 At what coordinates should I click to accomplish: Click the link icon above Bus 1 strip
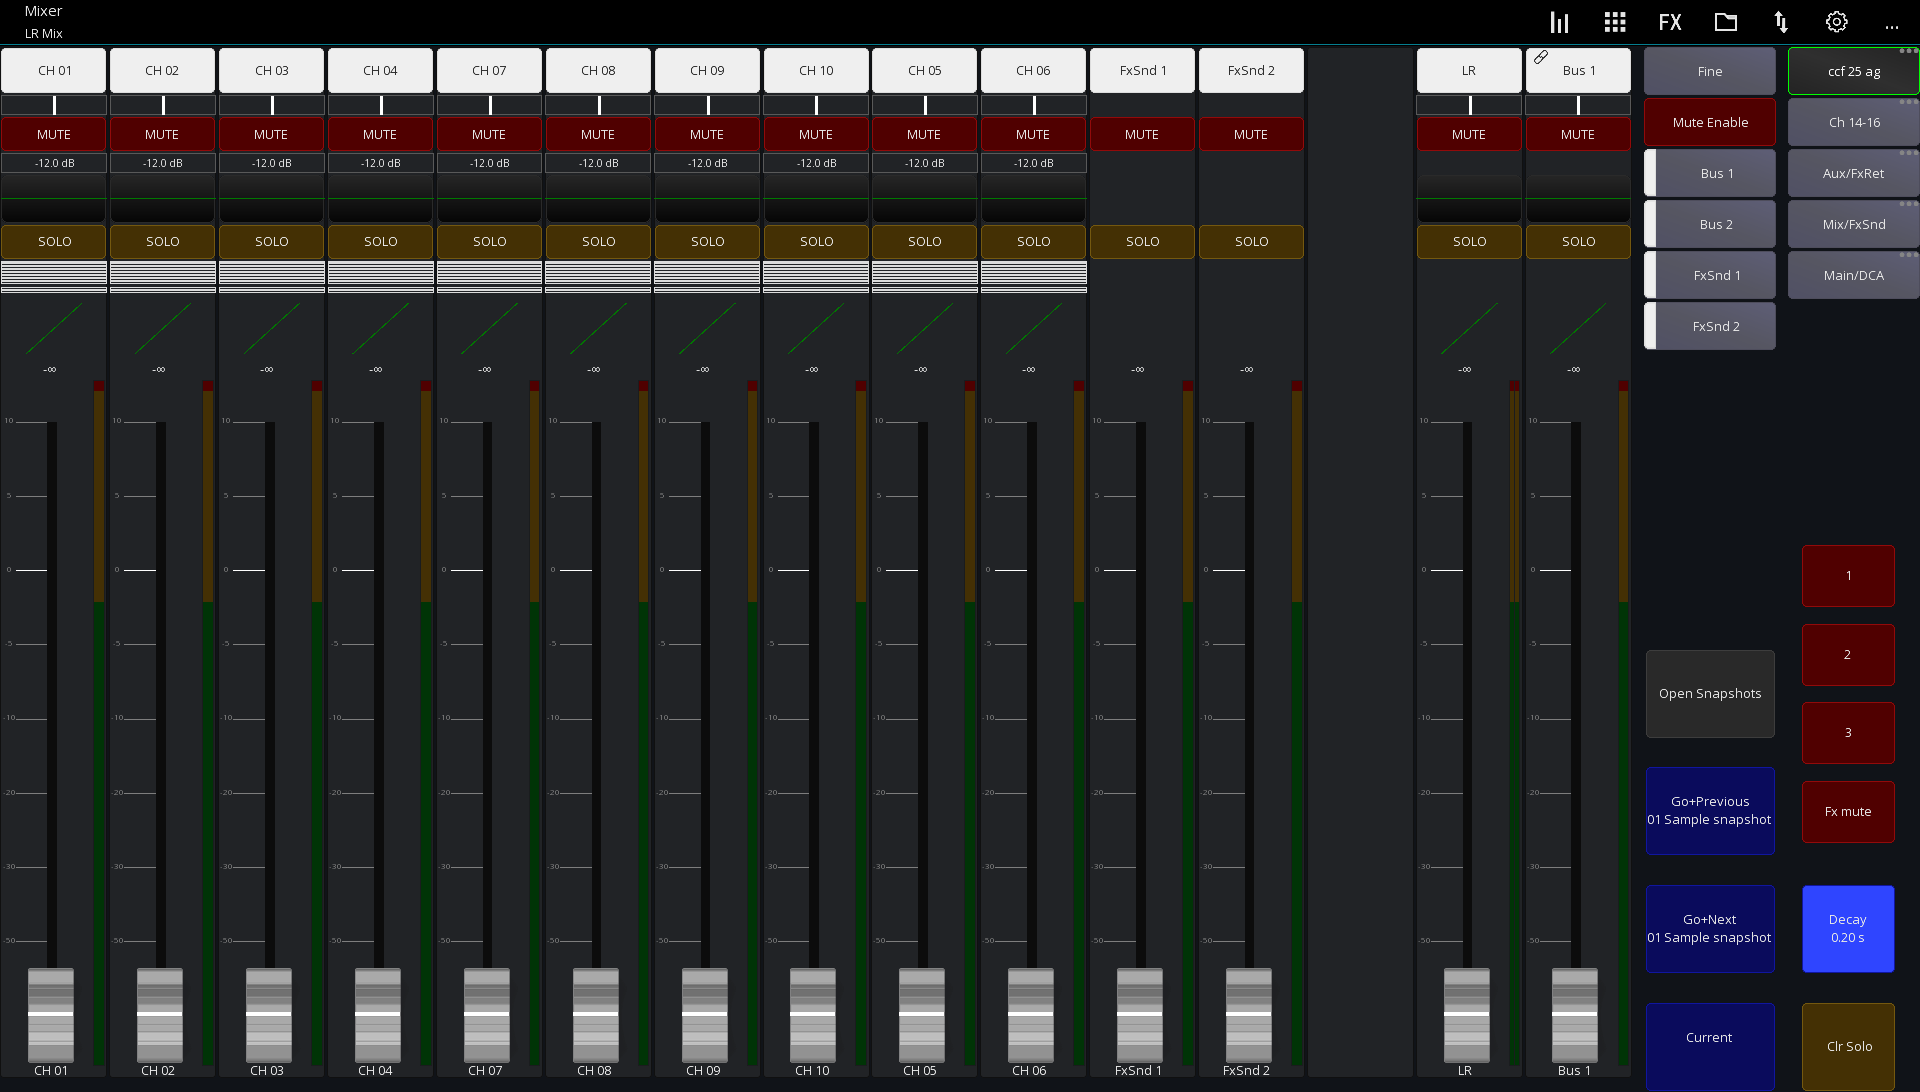pos(1541,57)
